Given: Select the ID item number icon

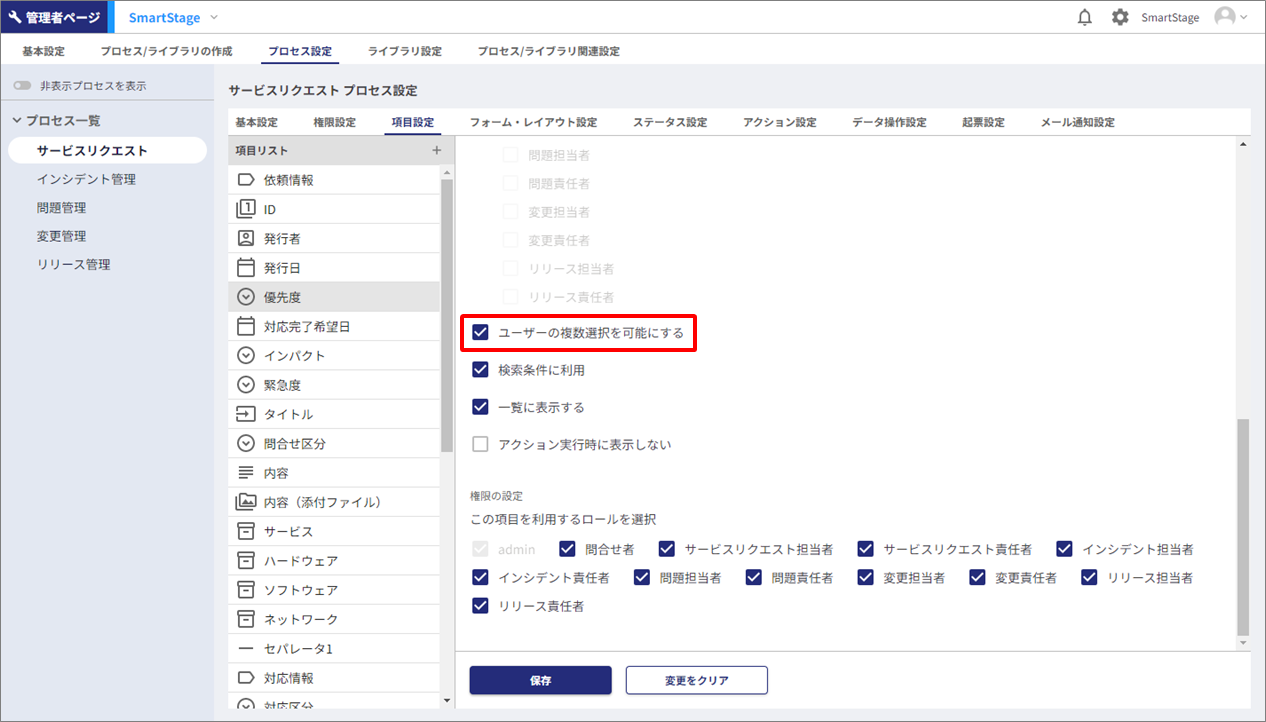Looking at the screenshot, I should 246,209.
